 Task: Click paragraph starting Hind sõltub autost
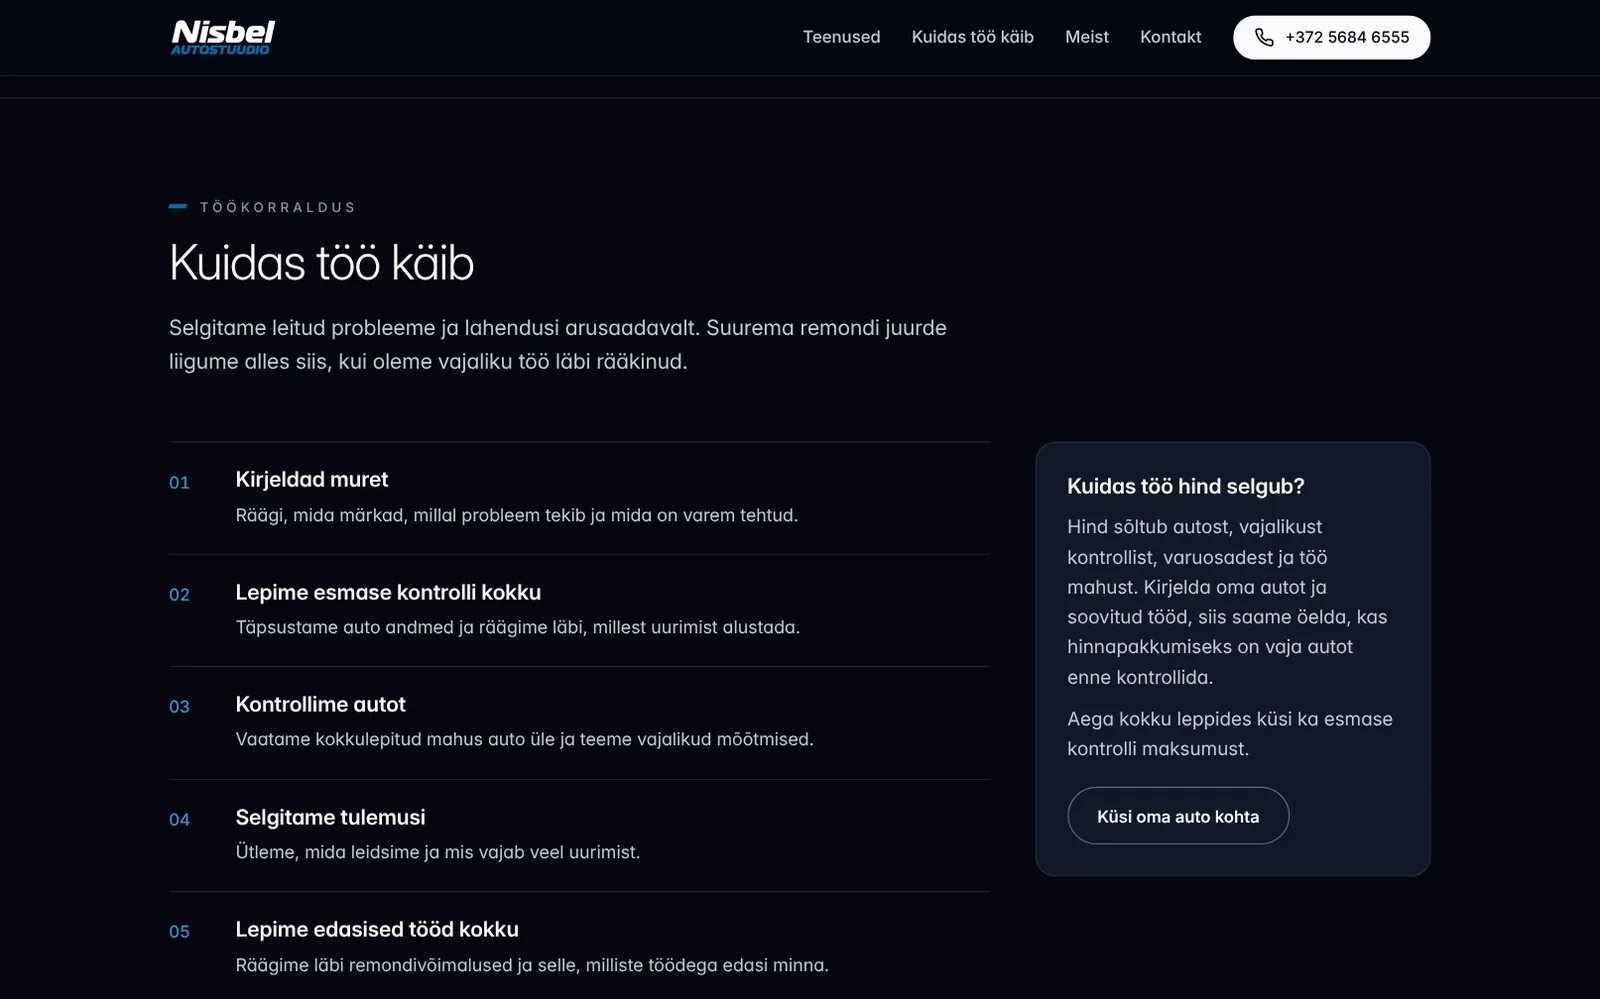click(x=1227, y=602)
